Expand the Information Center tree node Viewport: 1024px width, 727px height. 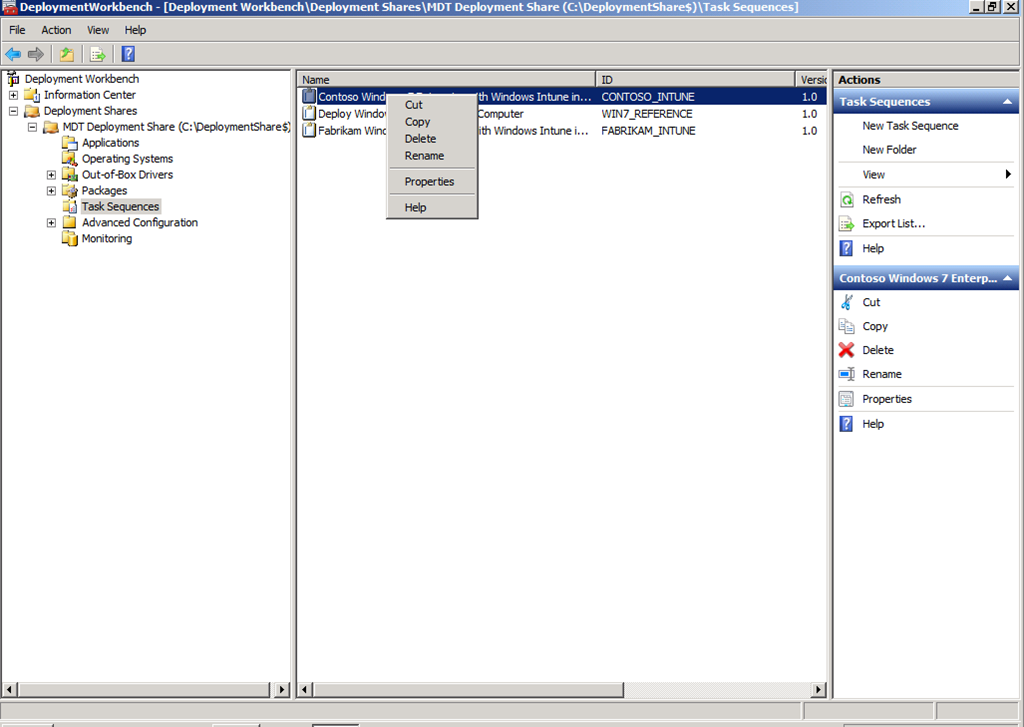(14, 95)
